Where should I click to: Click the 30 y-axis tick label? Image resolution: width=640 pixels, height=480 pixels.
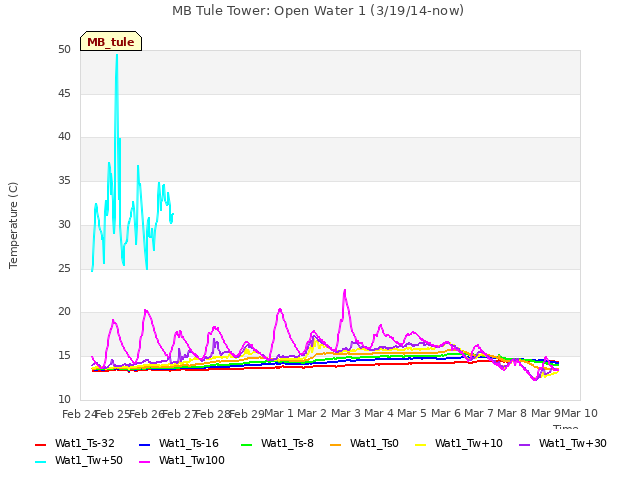[64, 224]
